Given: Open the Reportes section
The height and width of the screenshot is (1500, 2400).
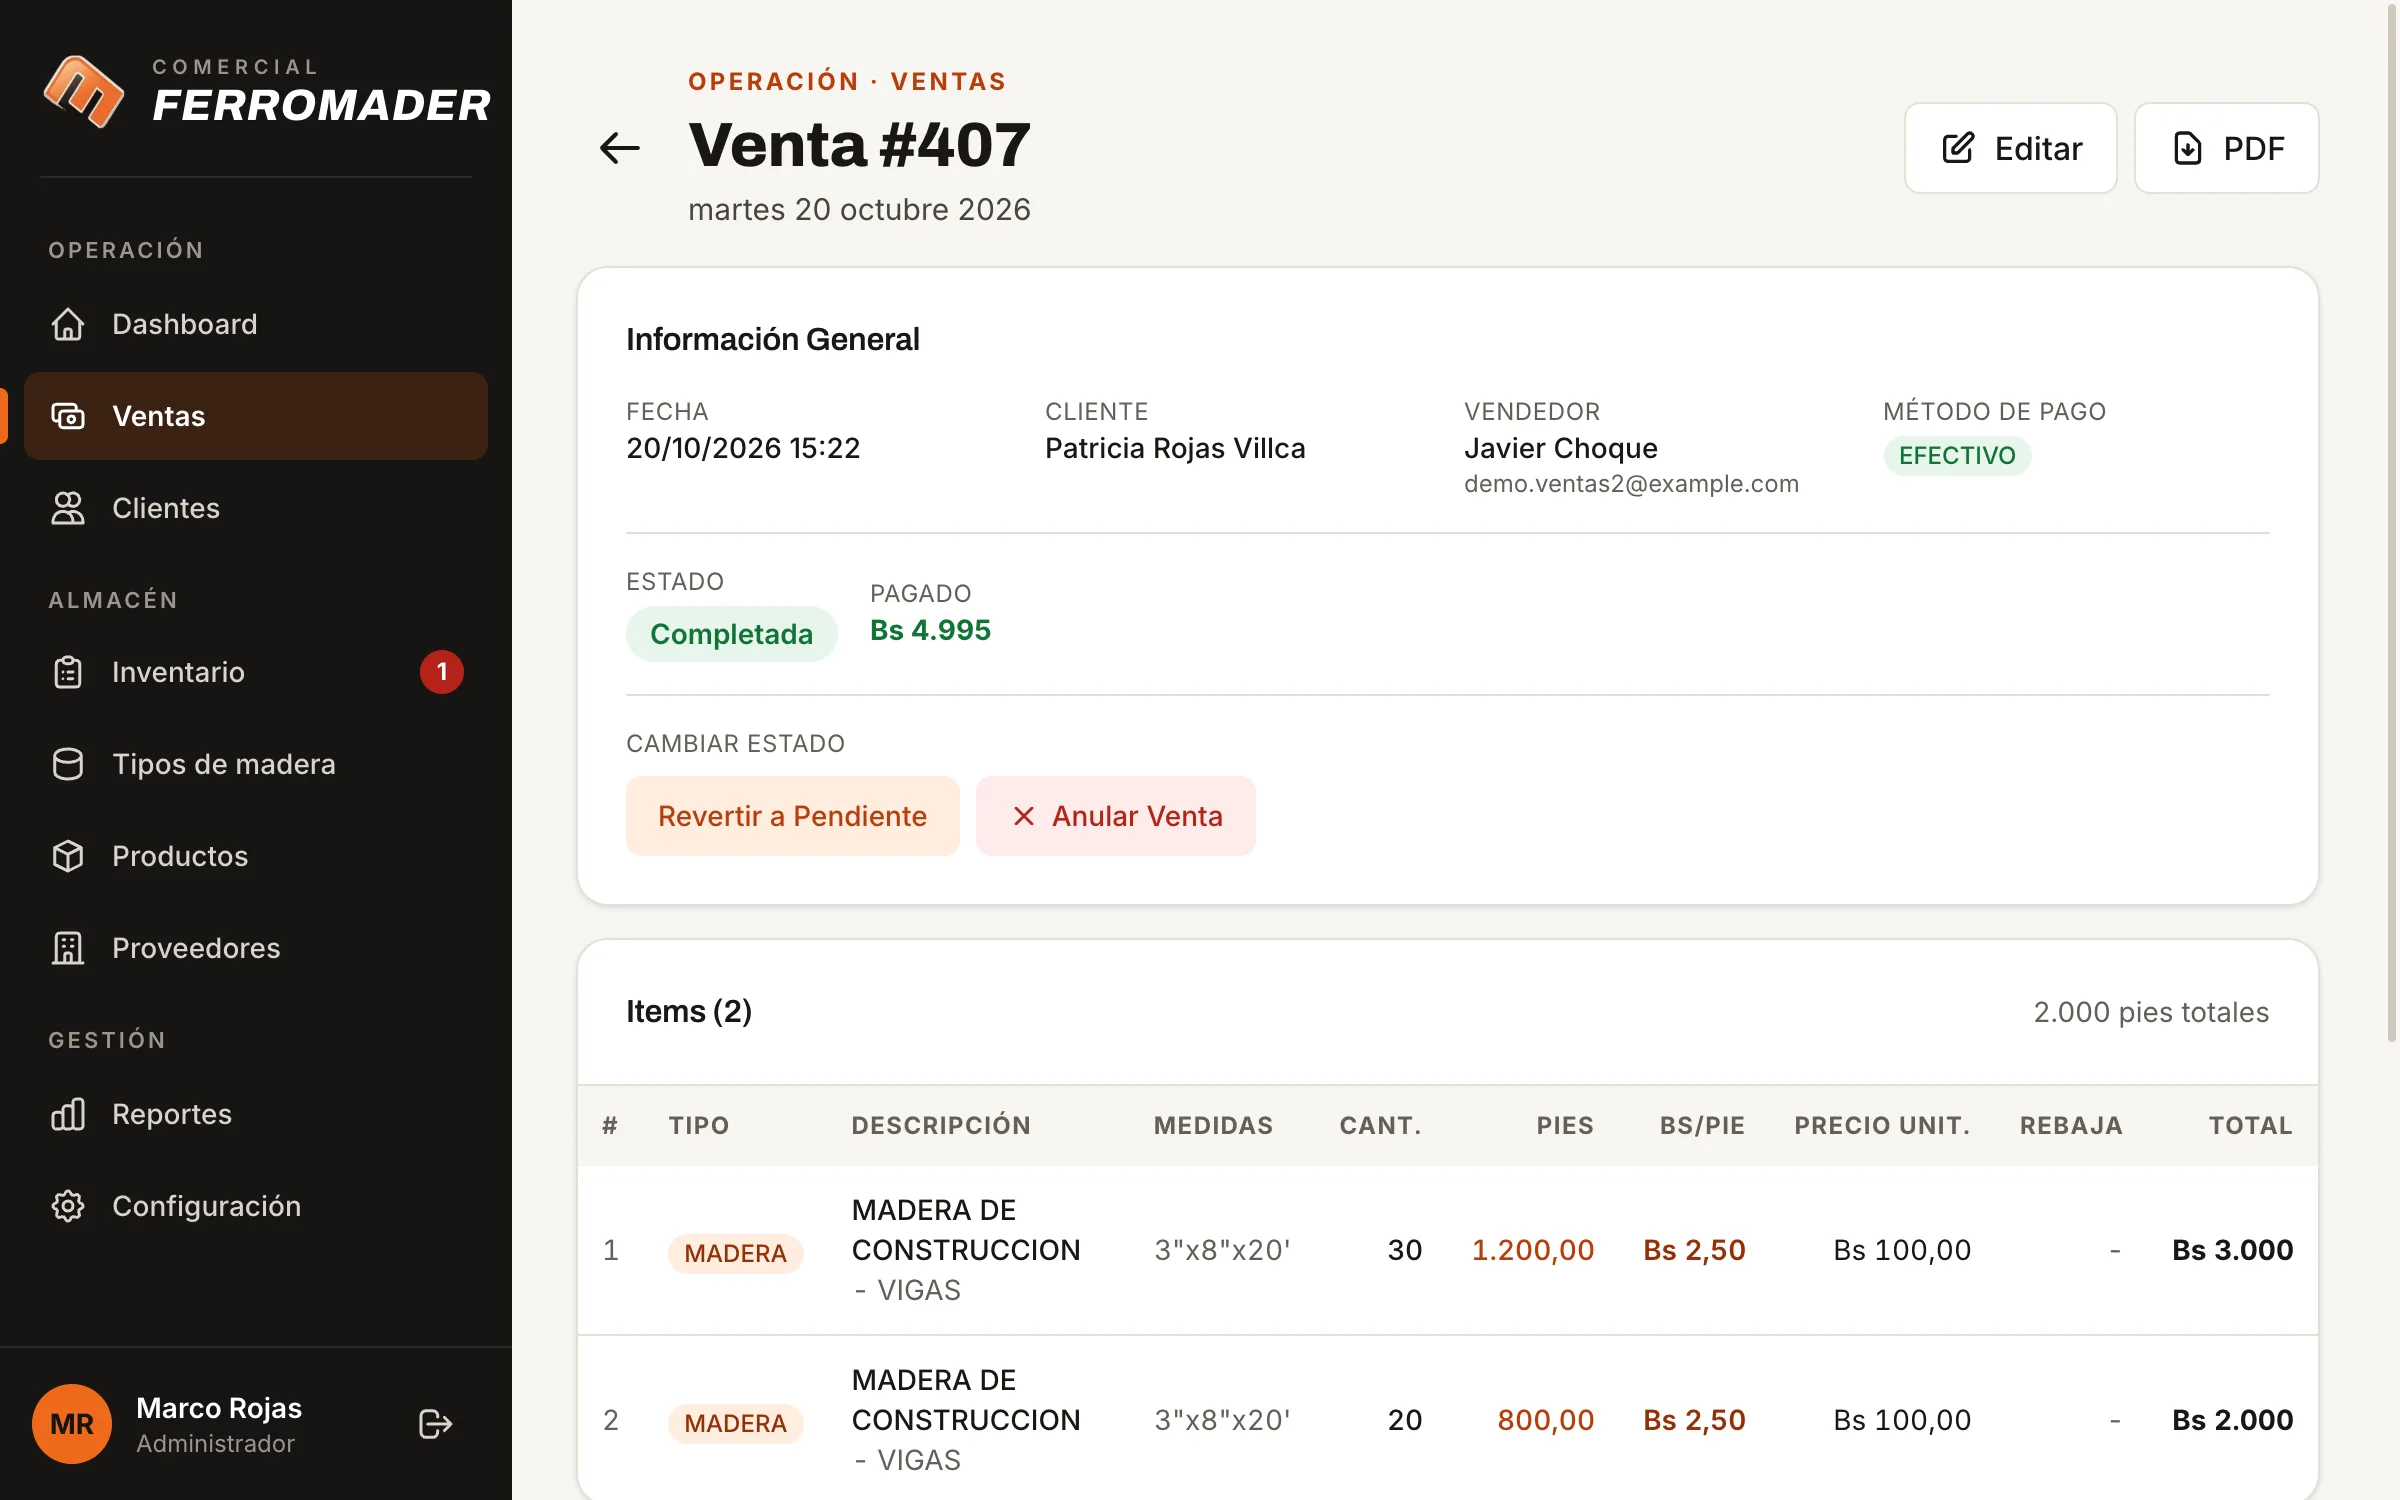Looking at the screenshot, I should pos(256,1114).
